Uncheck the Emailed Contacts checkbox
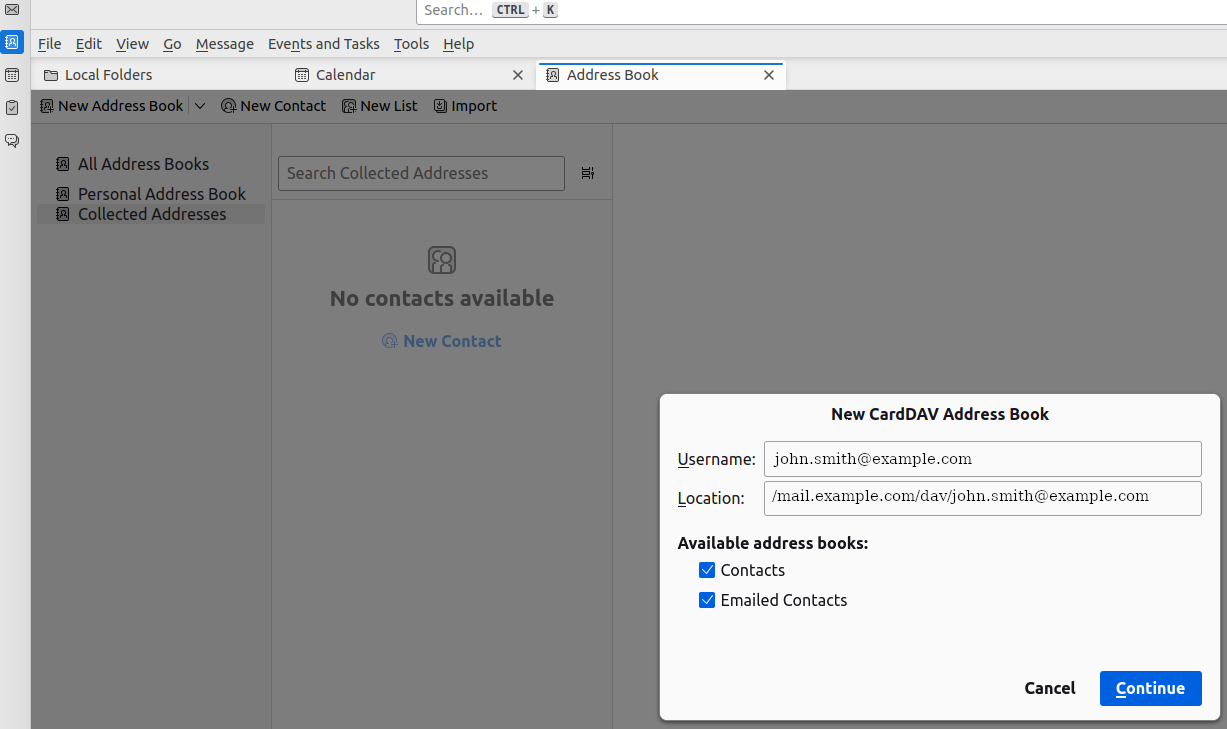 click(707, 600)
